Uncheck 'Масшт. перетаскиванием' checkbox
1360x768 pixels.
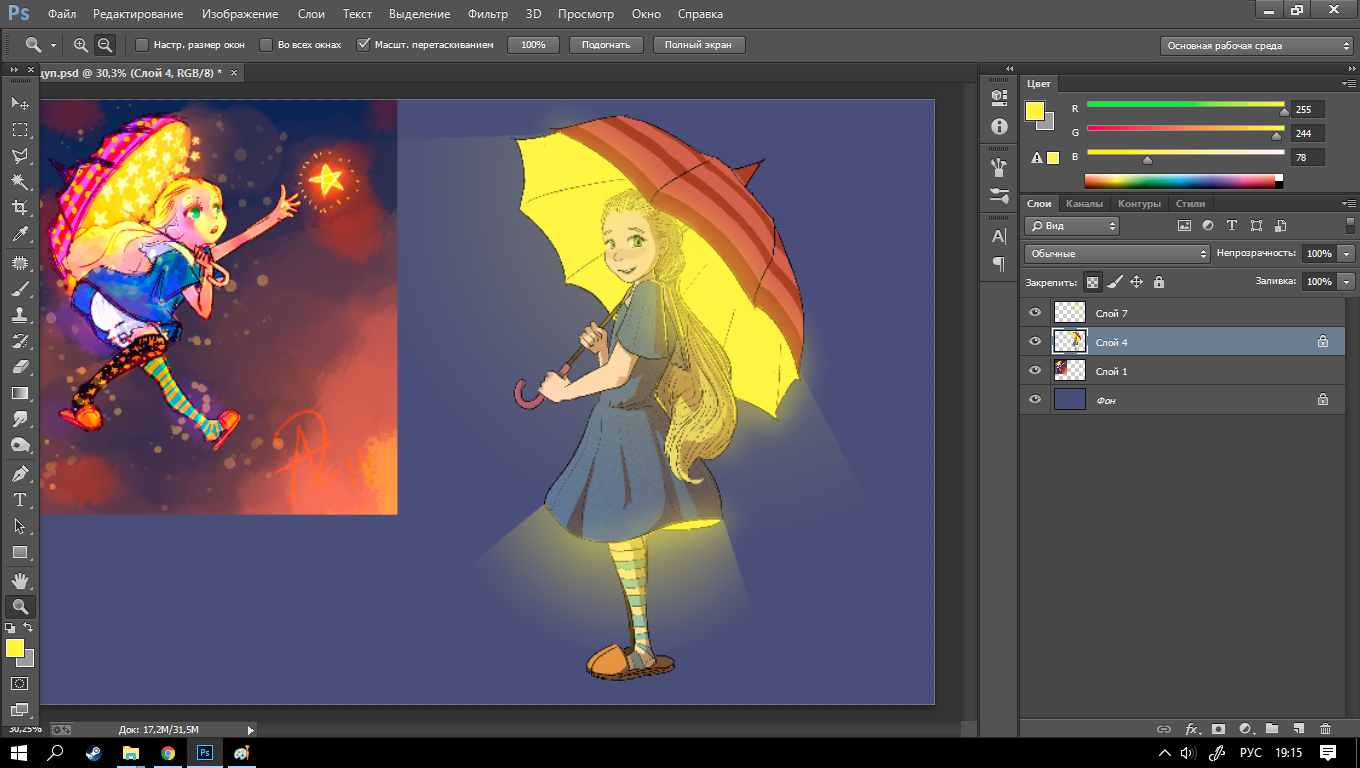coord(363,45)
